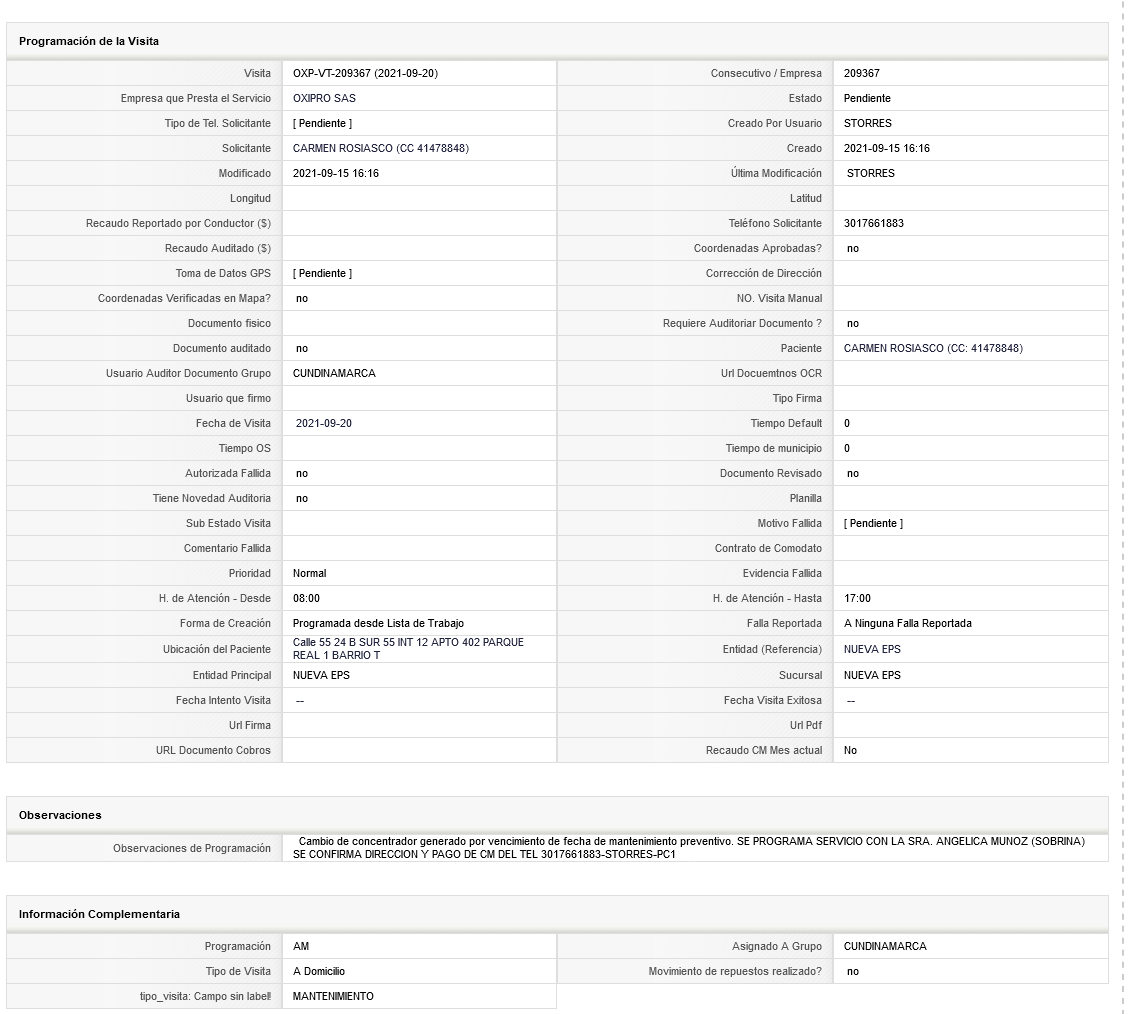Select Coordenadas Verificadas en Mapa? value no

click(x=301, y=298)
